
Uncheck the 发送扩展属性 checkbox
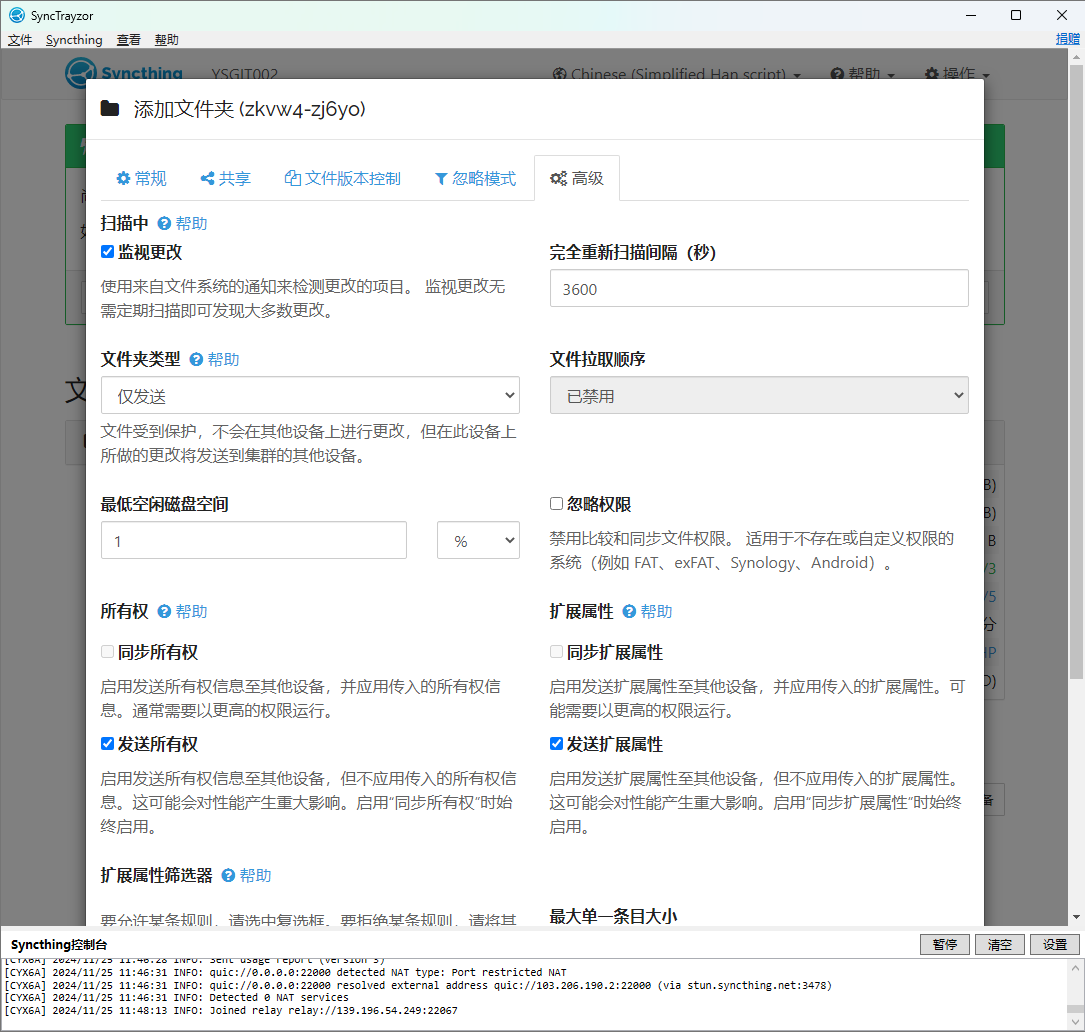(x=556, y=743)
